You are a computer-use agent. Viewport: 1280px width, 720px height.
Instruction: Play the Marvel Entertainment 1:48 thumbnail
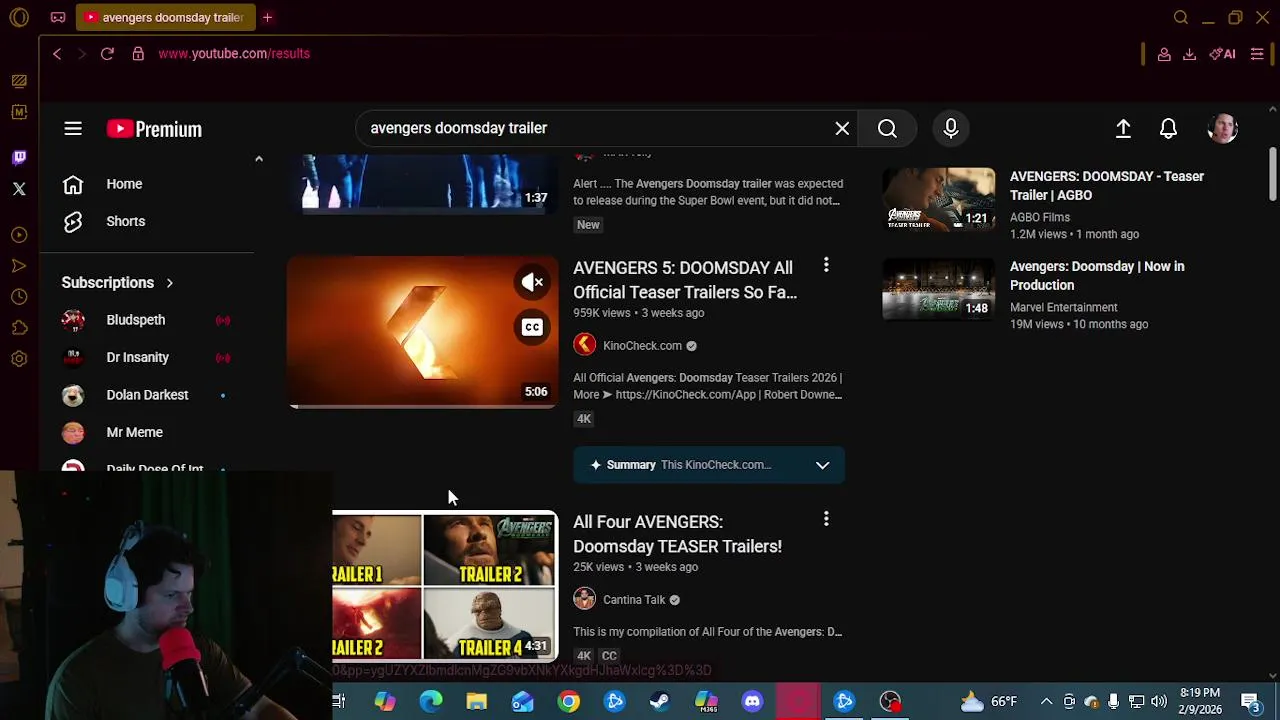[x=938, y=289]
